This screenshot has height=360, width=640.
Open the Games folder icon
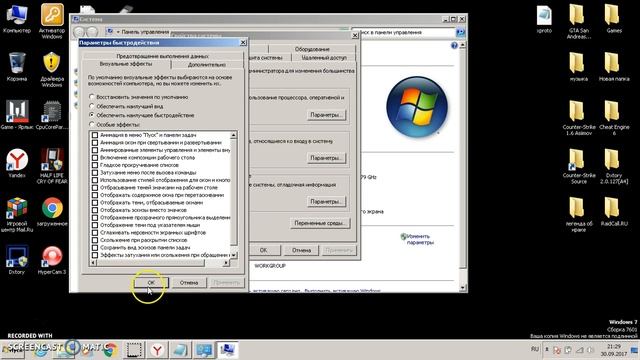pos(614,19)
